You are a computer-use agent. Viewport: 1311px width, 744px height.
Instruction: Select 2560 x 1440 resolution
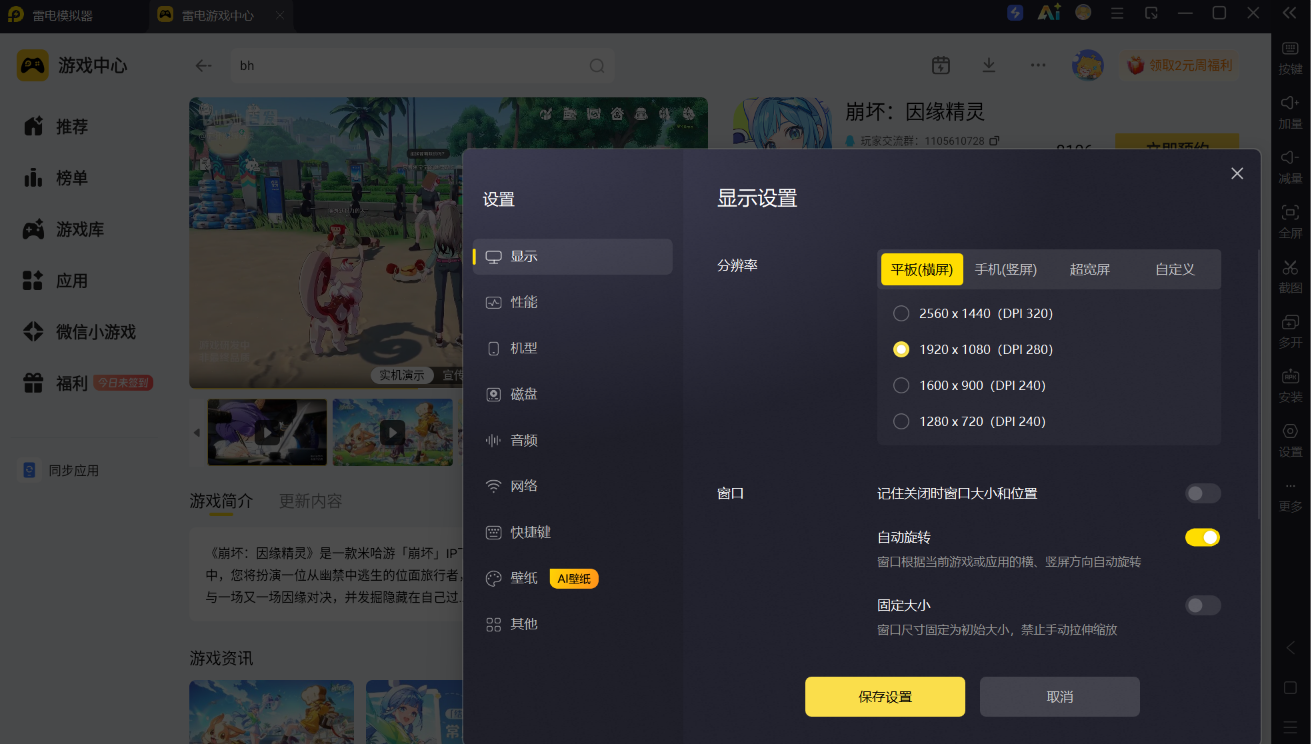point(901,313)
